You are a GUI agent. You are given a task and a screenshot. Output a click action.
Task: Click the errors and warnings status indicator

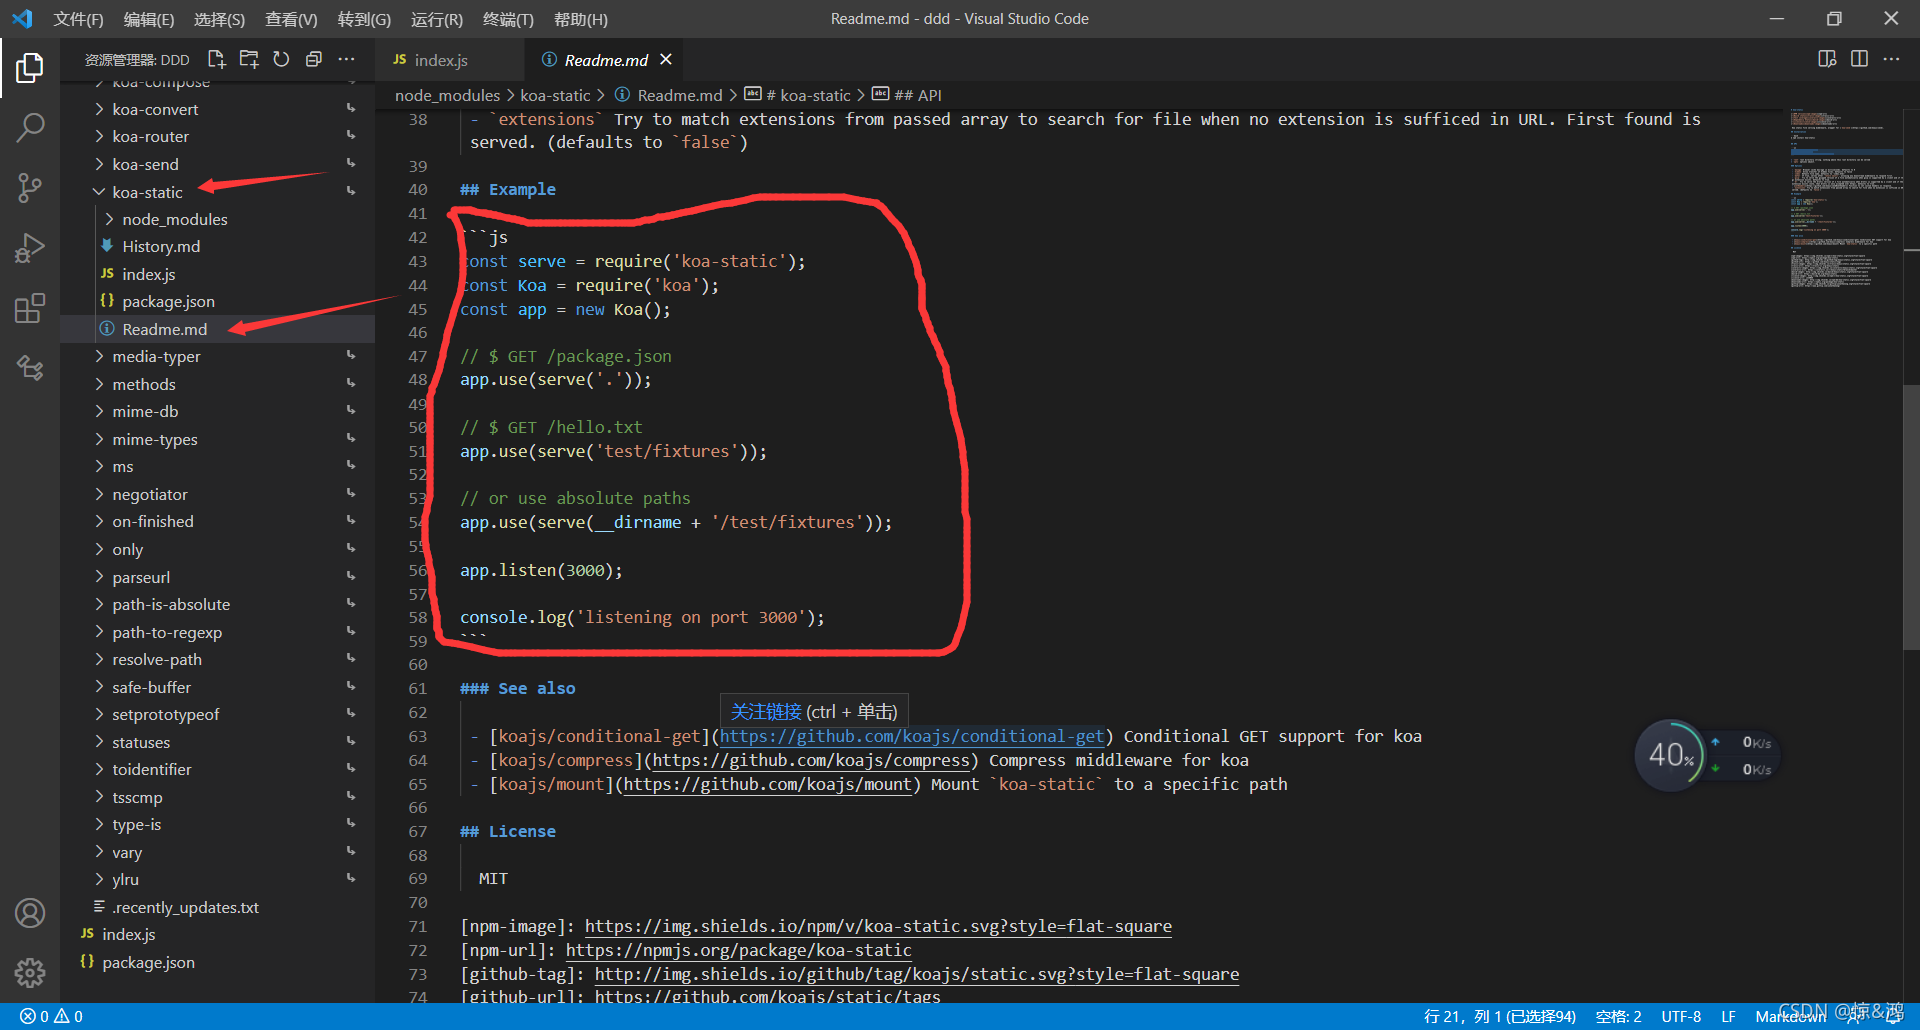coord(51,1016)
